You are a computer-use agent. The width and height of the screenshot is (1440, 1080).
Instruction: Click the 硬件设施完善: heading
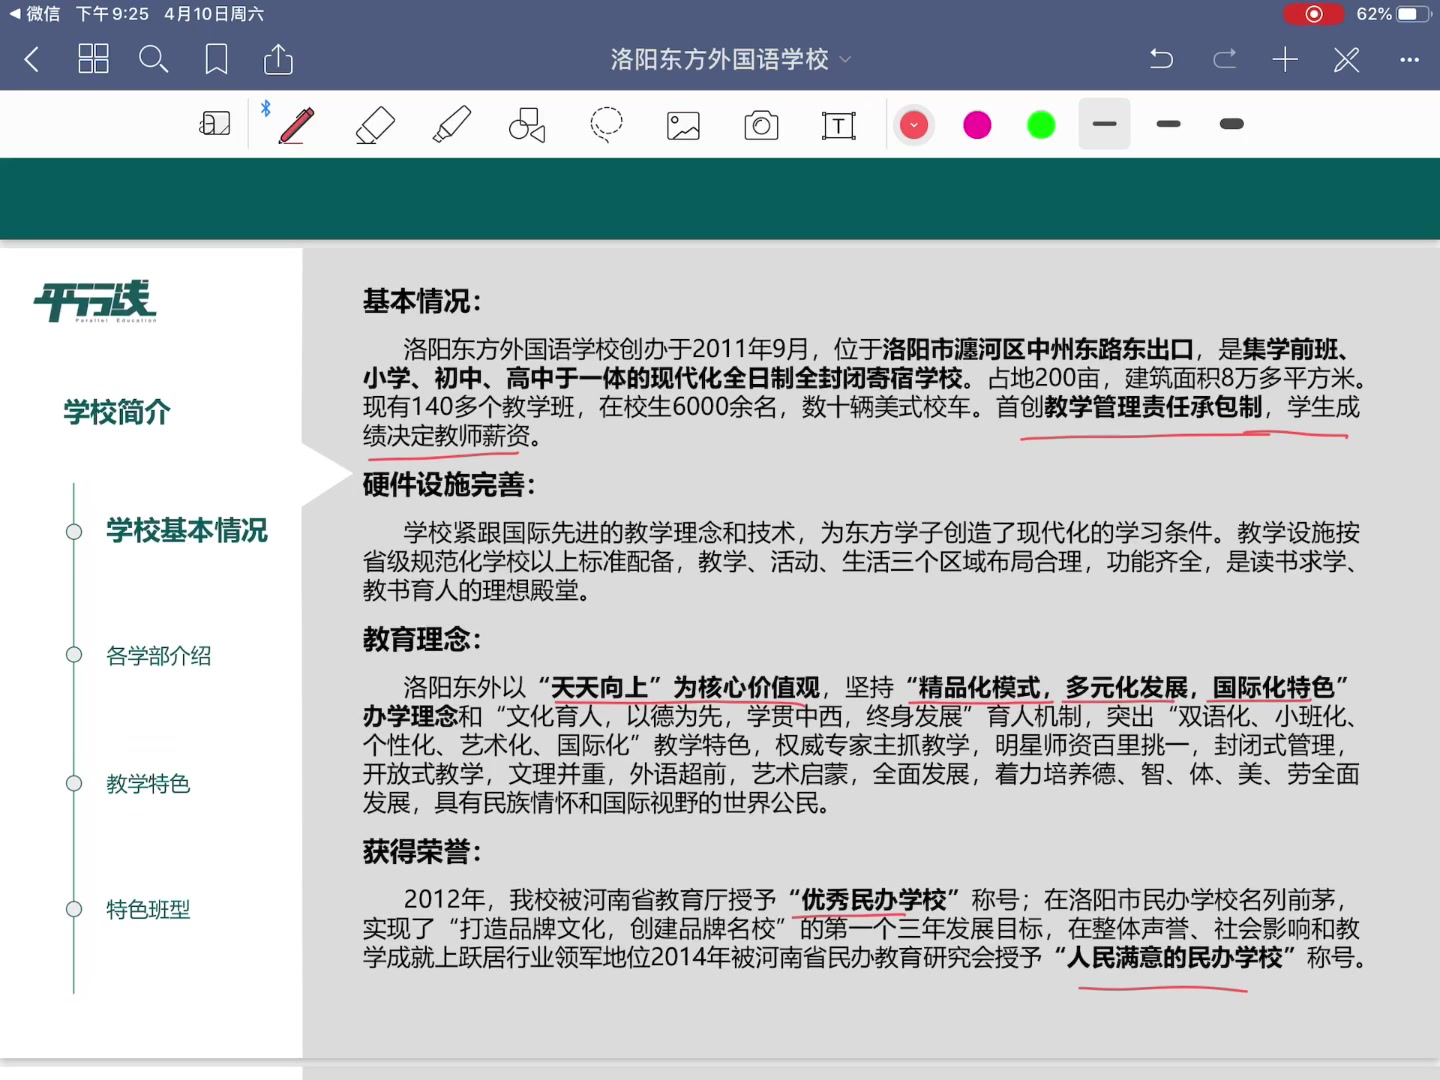tap(449, 485)
